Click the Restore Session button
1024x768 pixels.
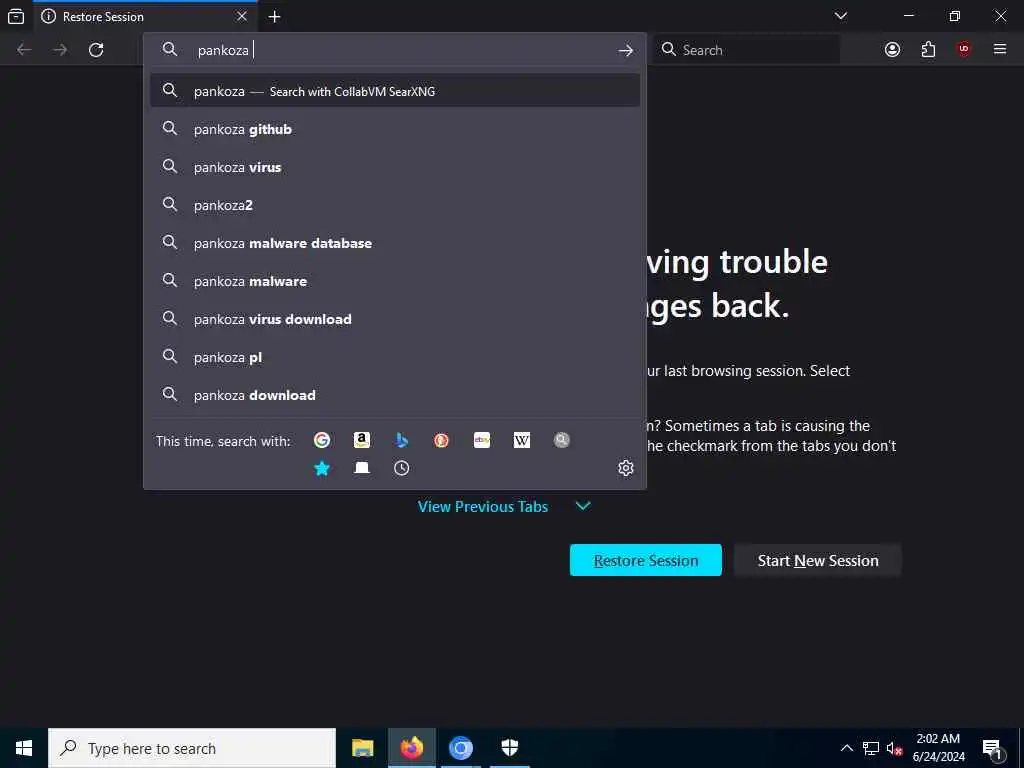(645, 560)
